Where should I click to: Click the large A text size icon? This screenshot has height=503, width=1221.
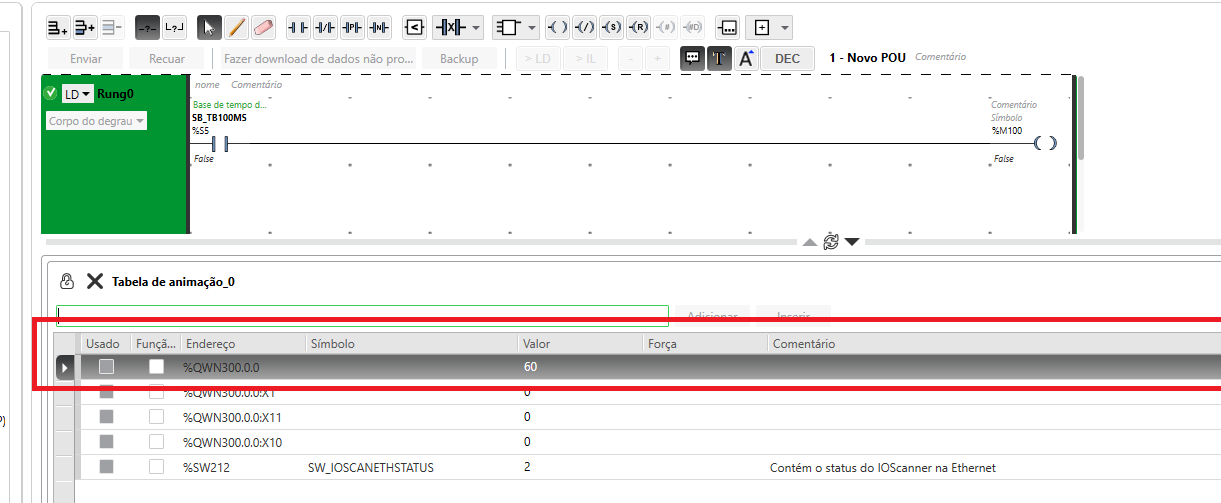click(x=746, y=58)
